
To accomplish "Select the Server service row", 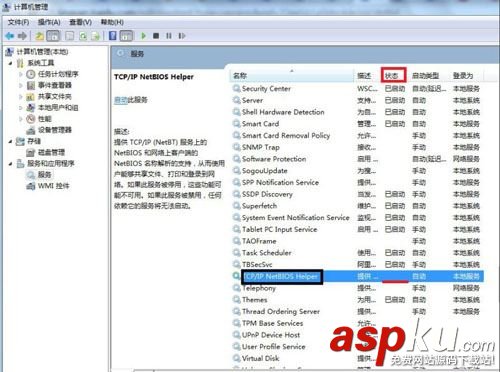I will pyautogui.click(x=358, y=100).
